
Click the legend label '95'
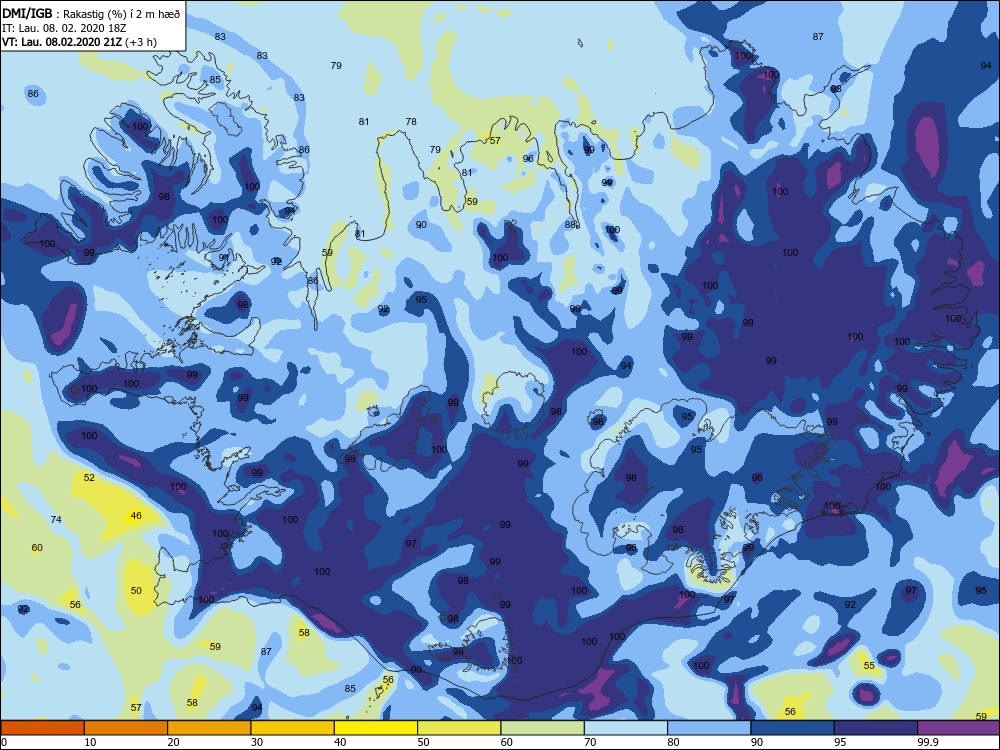click(841, 742)
